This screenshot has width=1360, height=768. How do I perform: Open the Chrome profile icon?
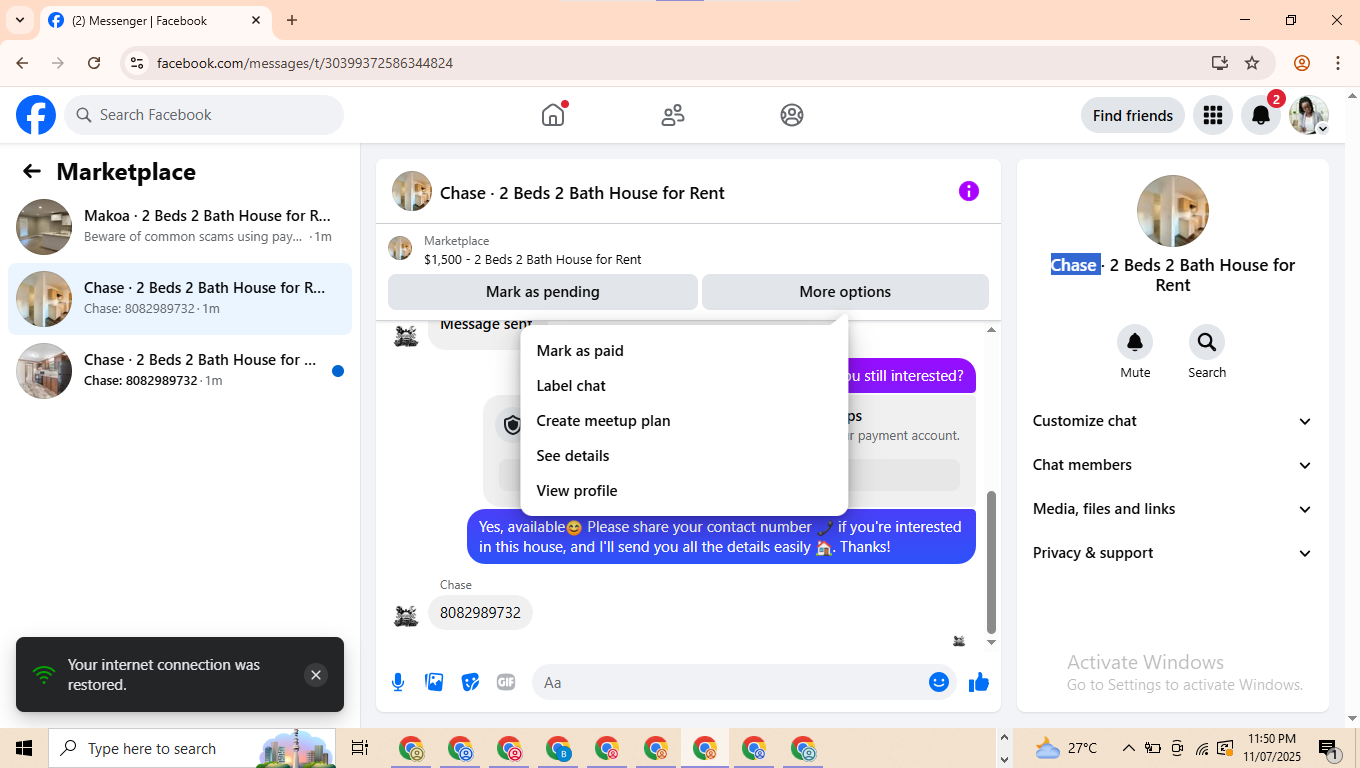tap(1302, 63)
